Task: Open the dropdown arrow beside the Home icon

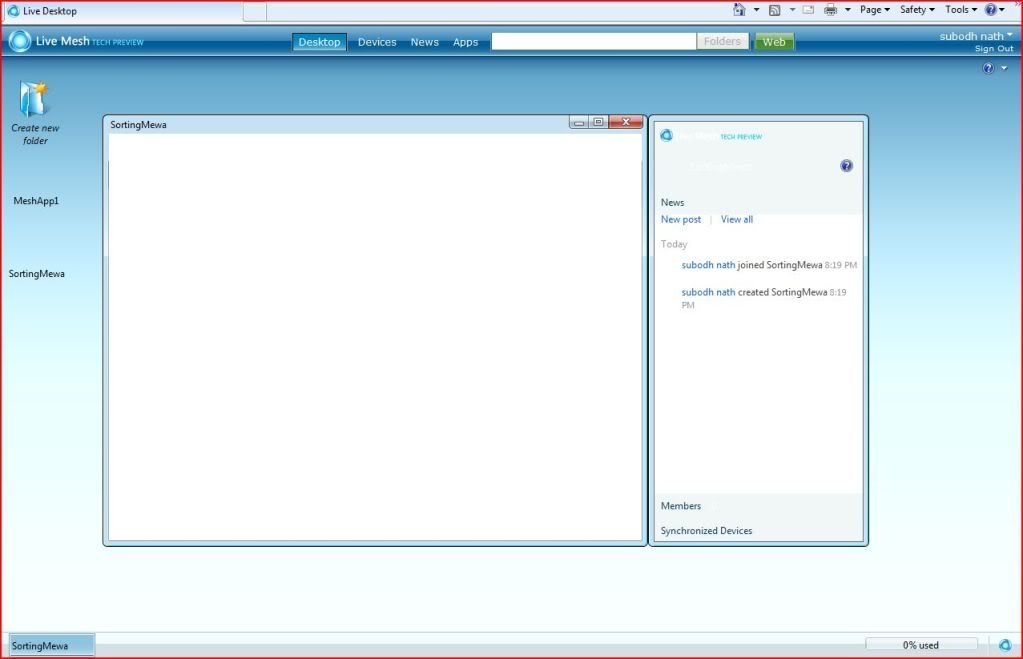Action: pyautogui.click(x=756, y=10)
